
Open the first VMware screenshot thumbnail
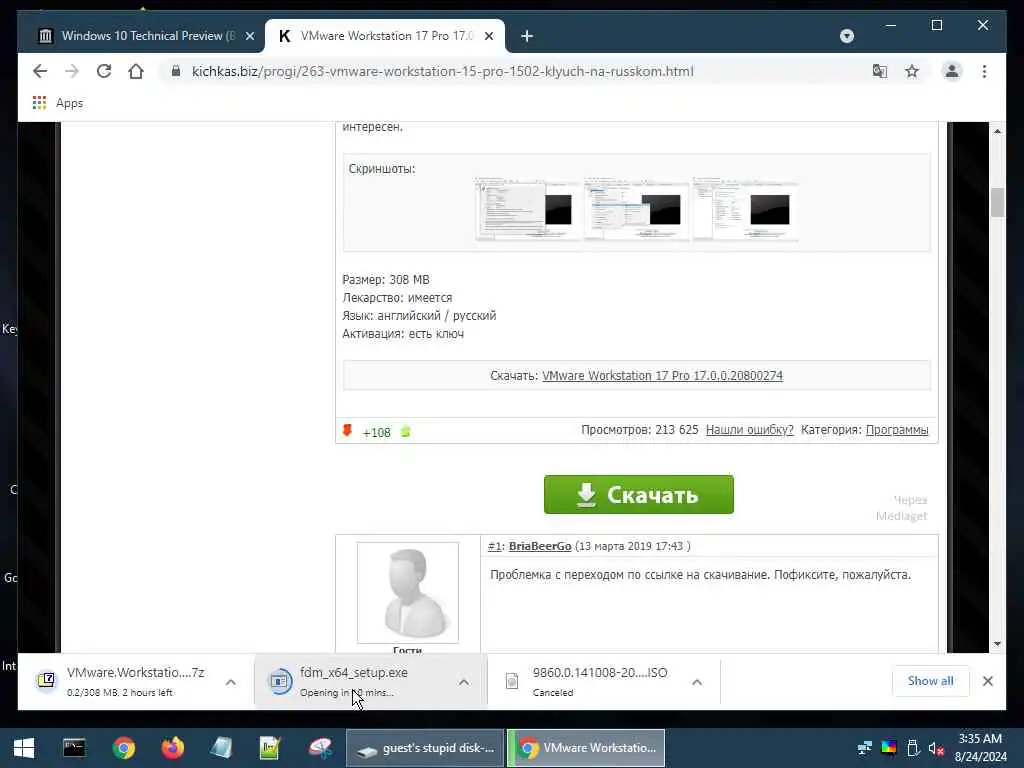pos(526,209)
